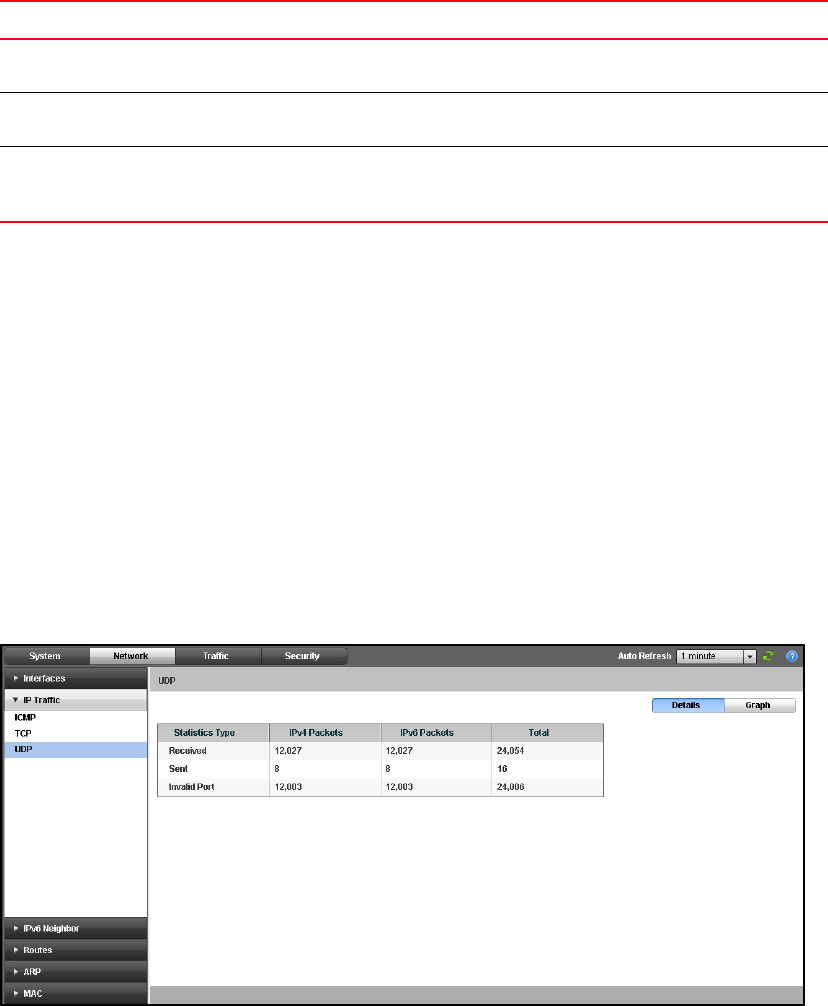Switch to the System tab
This screenshot has height=1006, width=828.
[x=45, y=656]
